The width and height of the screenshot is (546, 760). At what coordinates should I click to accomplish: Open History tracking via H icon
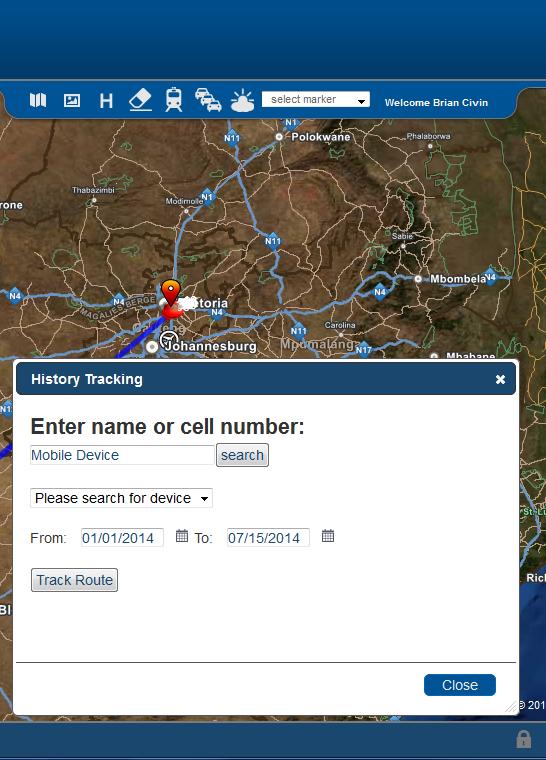tap(106, 101)
